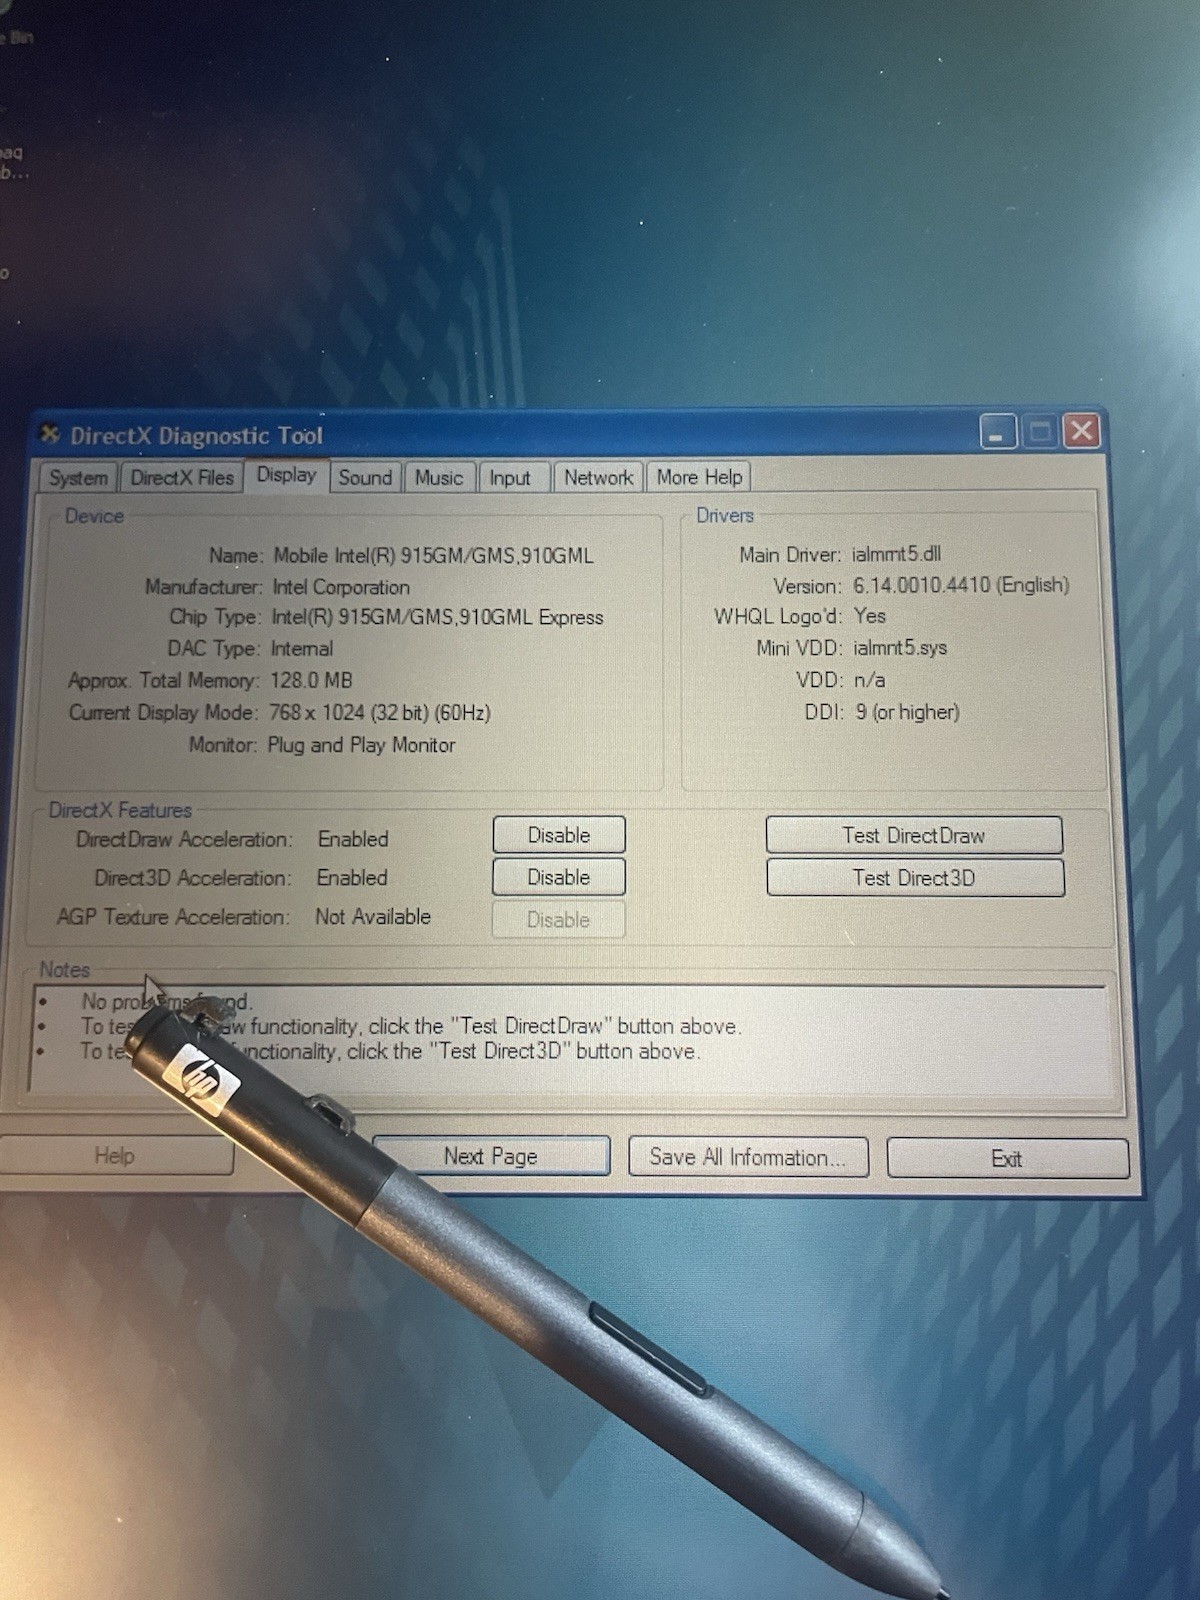Click the DAC Type value Internal

pyautogui.click(x=302, y=648)
